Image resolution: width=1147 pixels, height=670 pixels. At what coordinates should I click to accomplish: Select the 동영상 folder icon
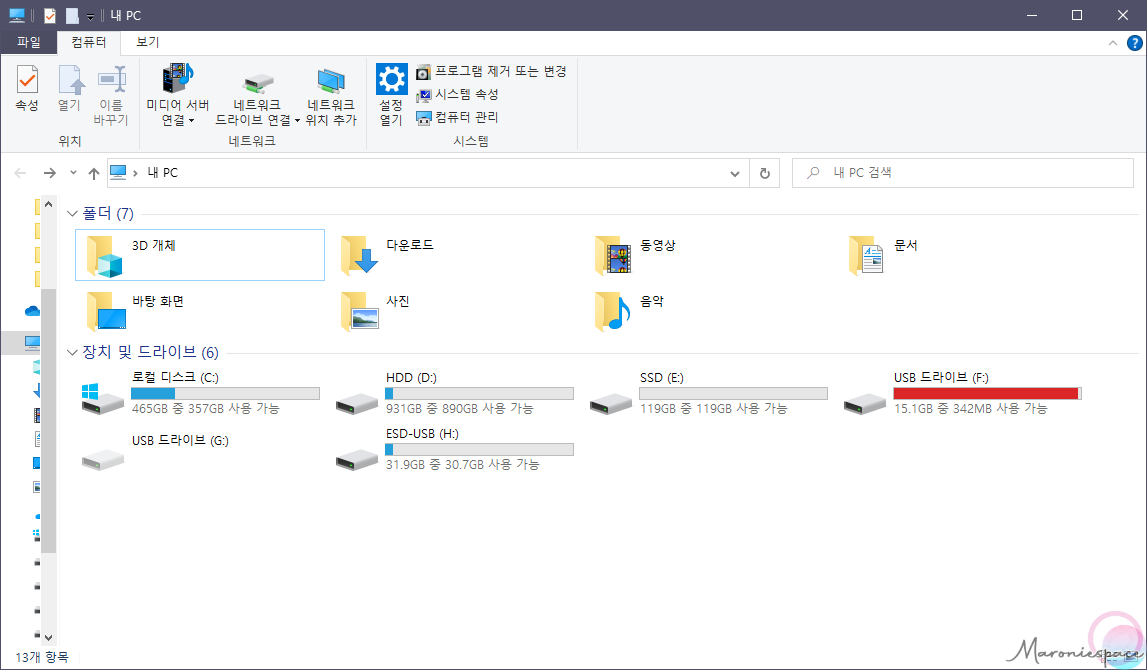click(613, 256)
